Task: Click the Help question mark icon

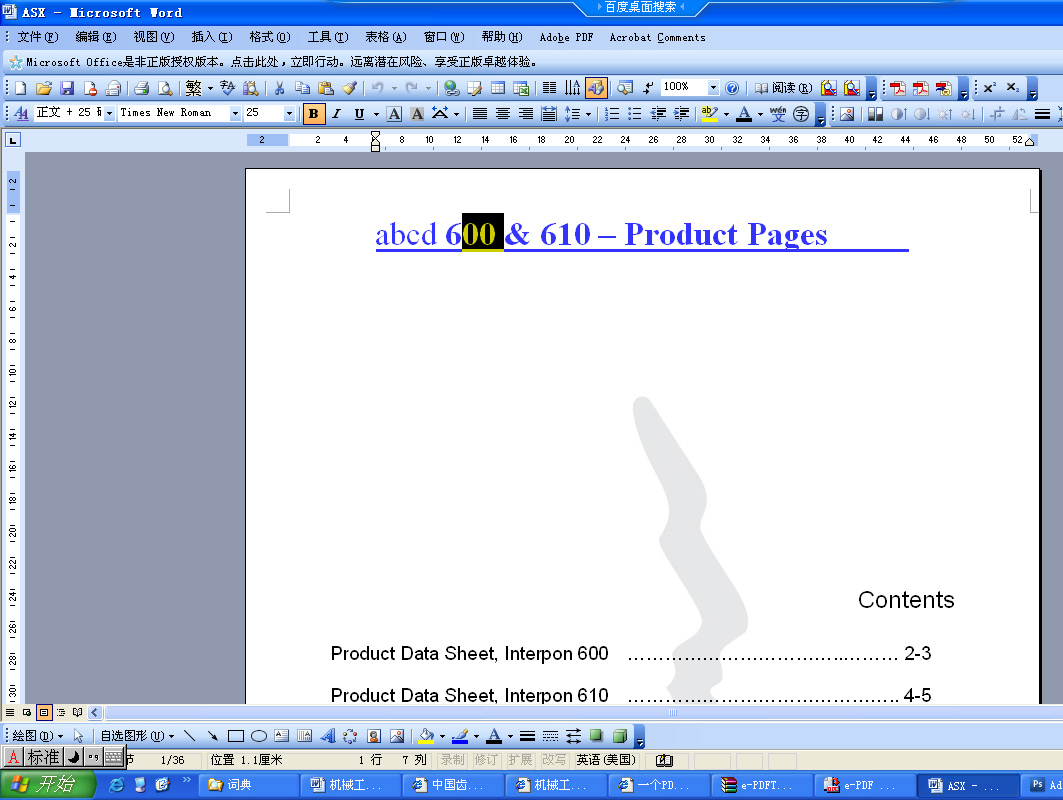Action: (x=731, y=88)
